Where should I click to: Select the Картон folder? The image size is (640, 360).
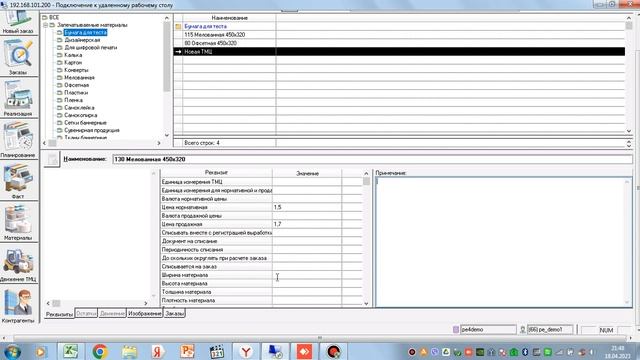[73, 62]
